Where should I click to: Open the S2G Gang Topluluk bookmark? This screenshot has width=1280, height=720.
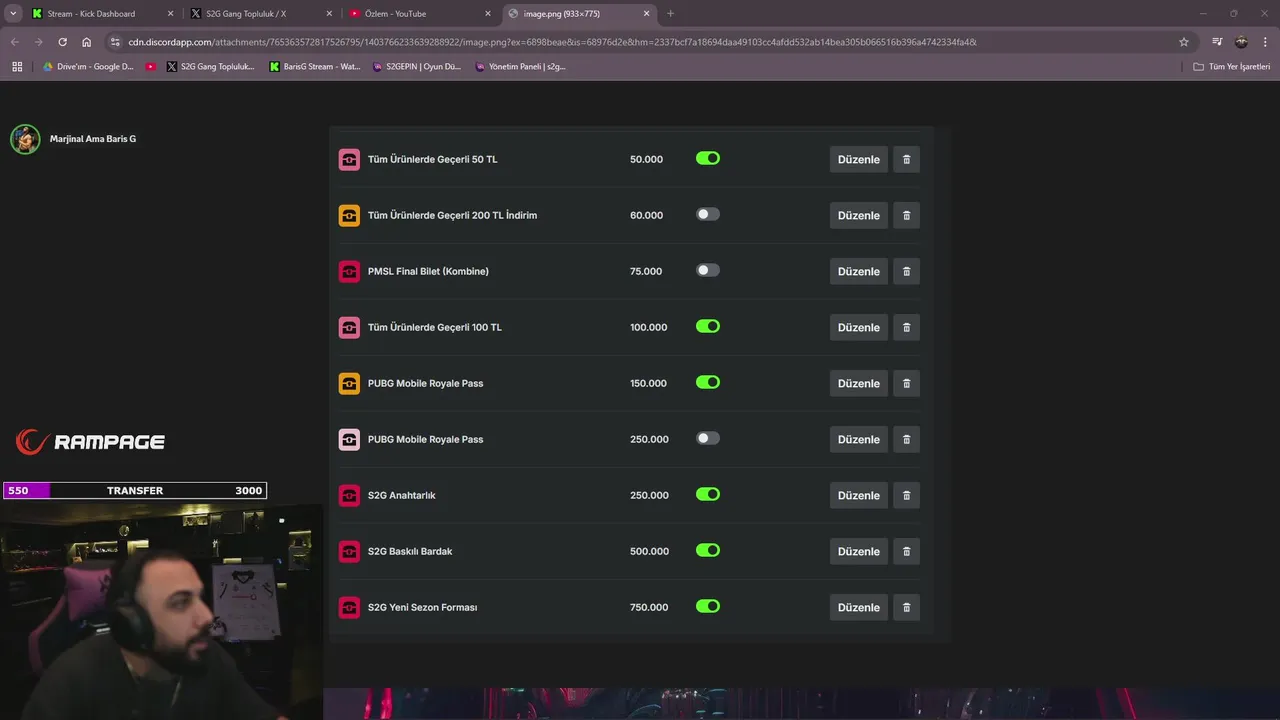pyautogui.click(x=211, y=67)
